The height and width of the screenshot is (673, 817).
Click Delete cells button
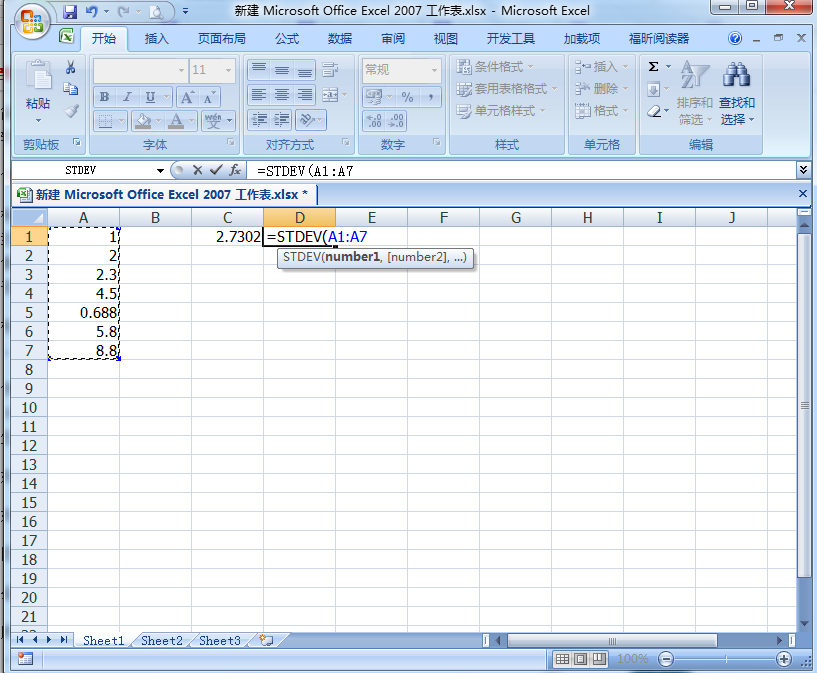click(601, 89)
